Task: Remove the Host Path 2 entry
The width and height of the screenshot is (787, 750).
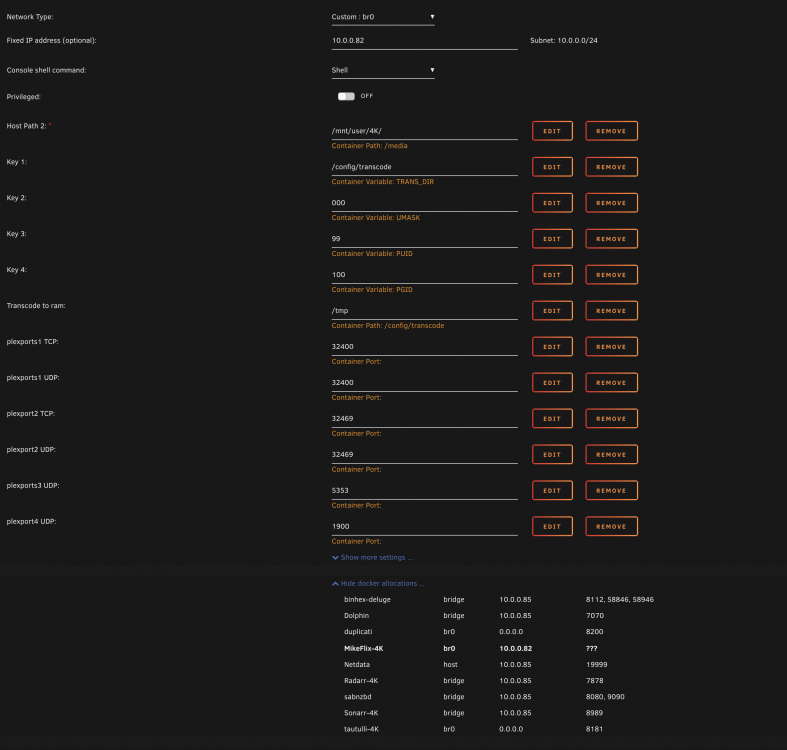Action: [x=611, y=131]
